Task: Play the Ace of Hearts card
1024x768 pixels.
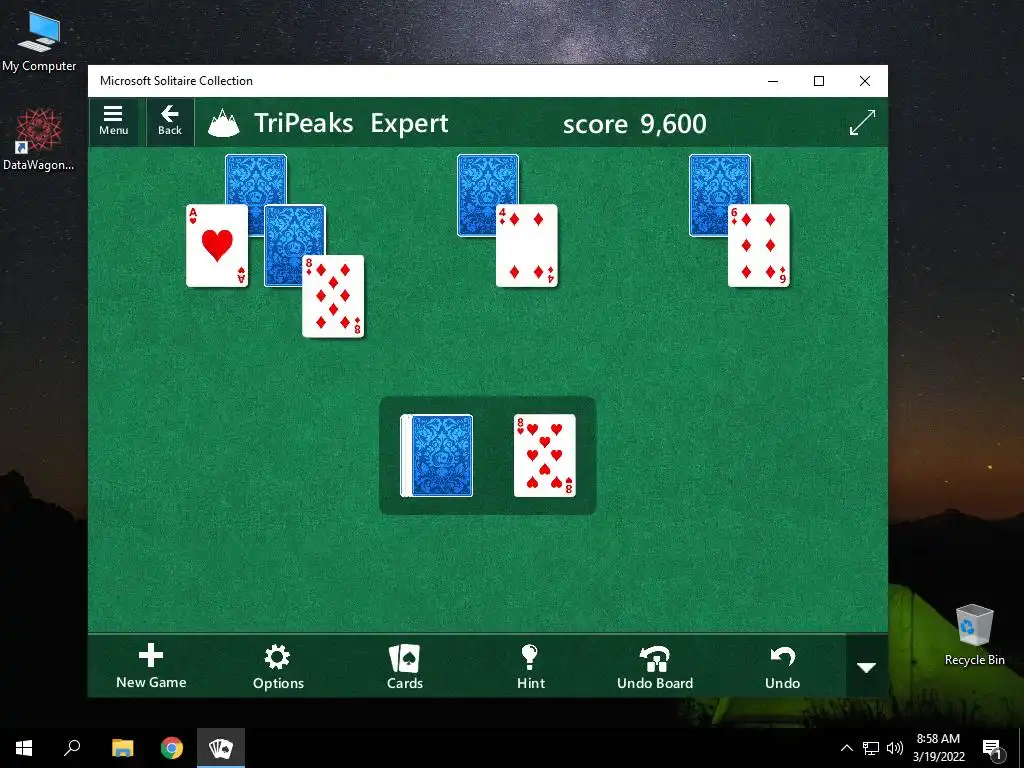Action: click(x=217, y=246)
